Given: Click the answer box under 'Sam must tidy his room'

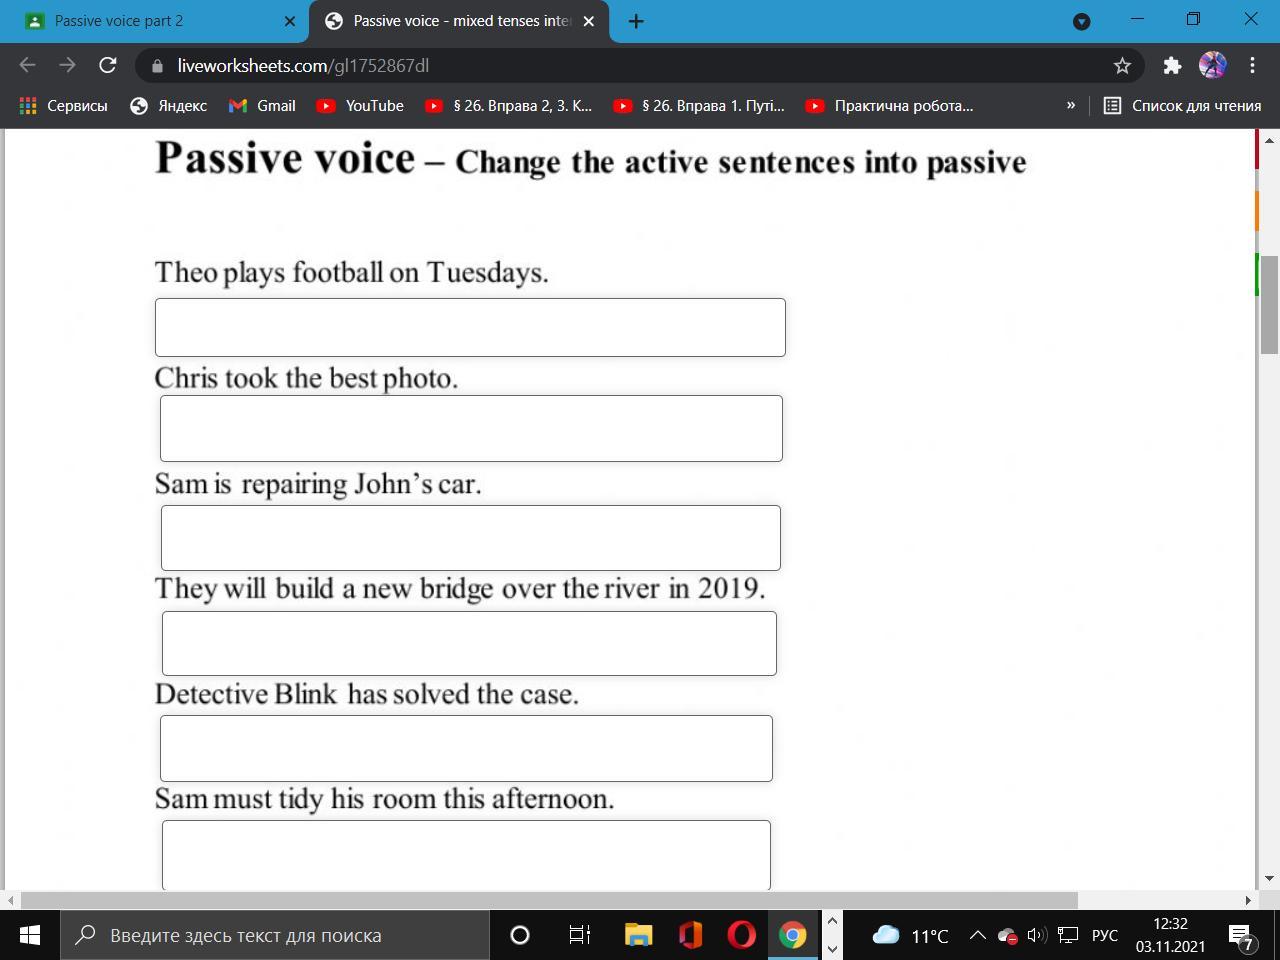Looking at the screenshot, I should tap(466, 855).
